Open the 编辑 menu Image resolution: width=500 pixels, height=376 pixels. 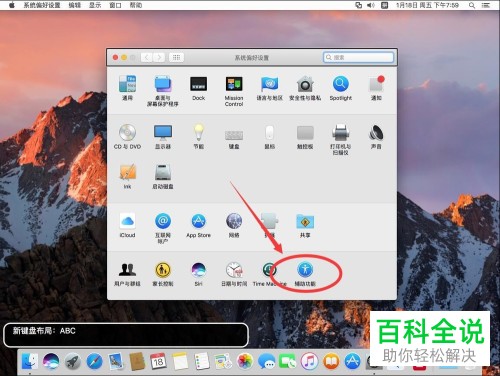(75, 5)
